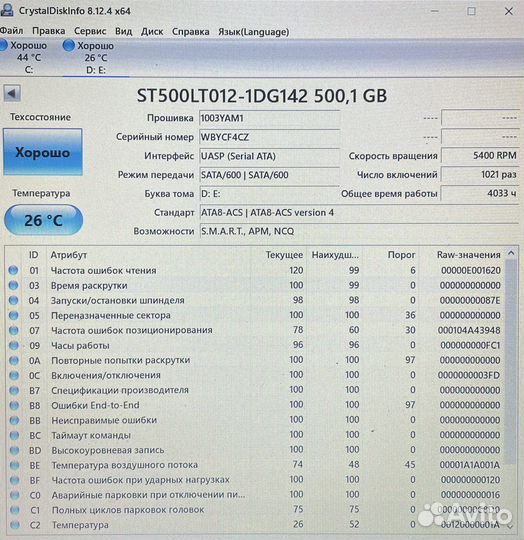The image size is (524, 540).
Task: Click the 26 °C temperature button
Action: click(x=43, y=220)
